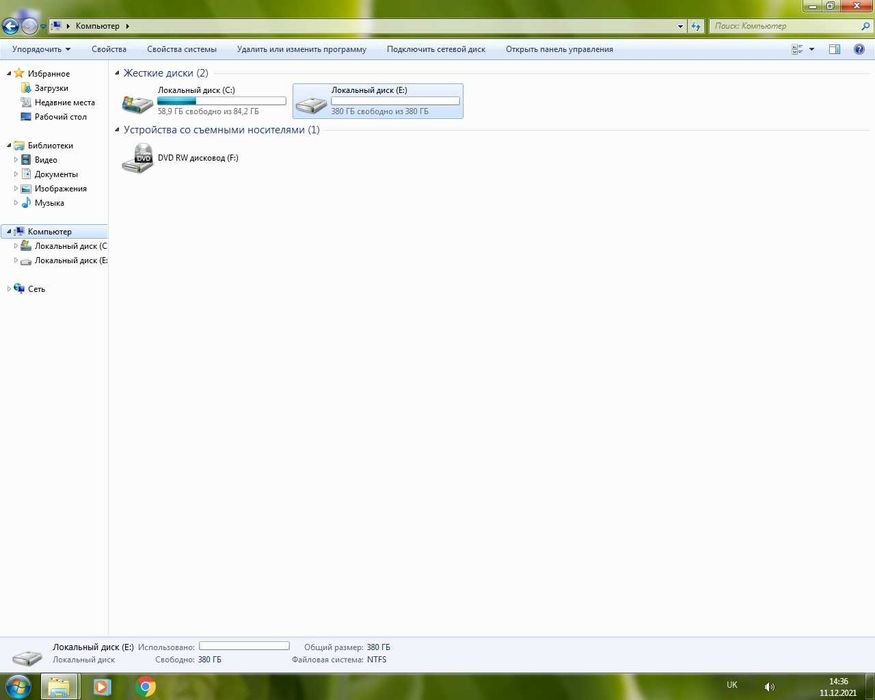Viewport: 875px width, 700px height.
Task: Open Недавние места in Favorites
Action: (64, 103)
